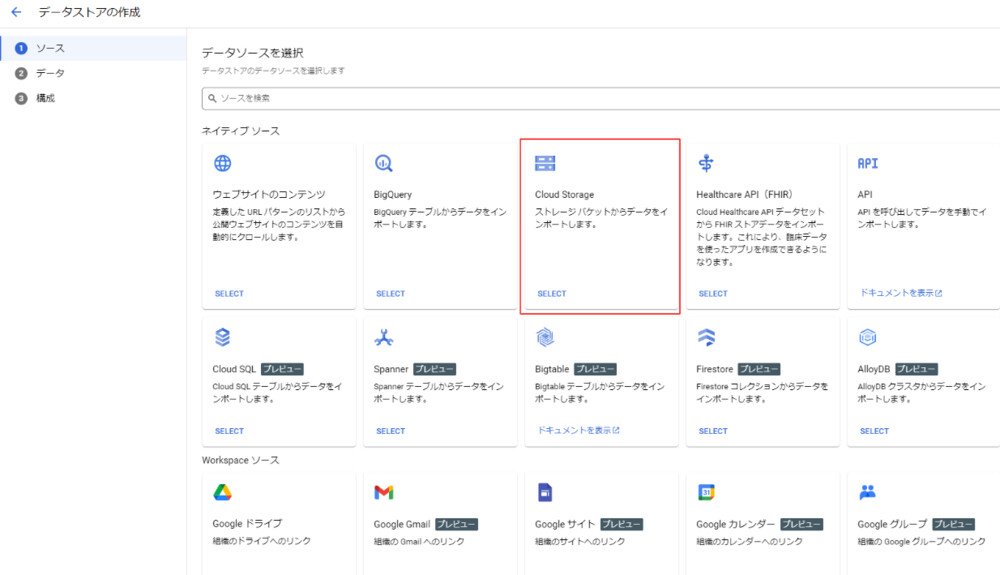Click the Bigtable プレビュー badge

595,369
